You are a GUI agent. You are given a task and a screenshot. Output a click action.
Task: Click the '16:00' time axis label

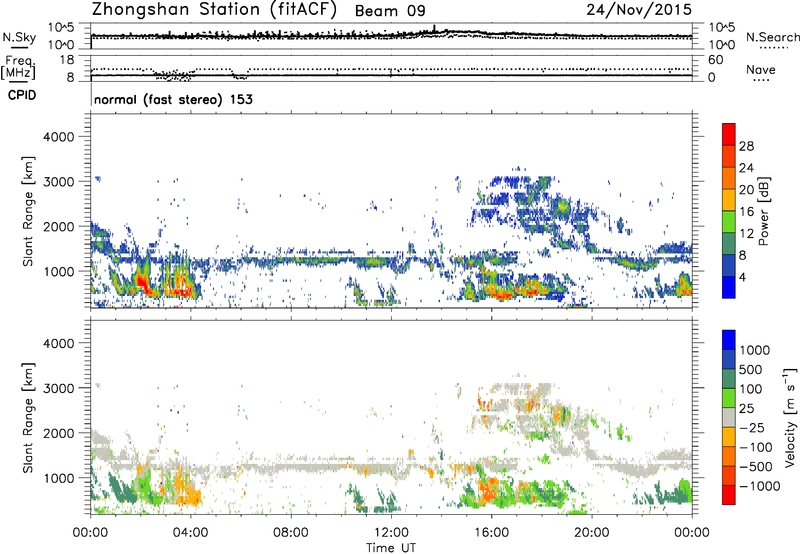(x=491, y=533)
